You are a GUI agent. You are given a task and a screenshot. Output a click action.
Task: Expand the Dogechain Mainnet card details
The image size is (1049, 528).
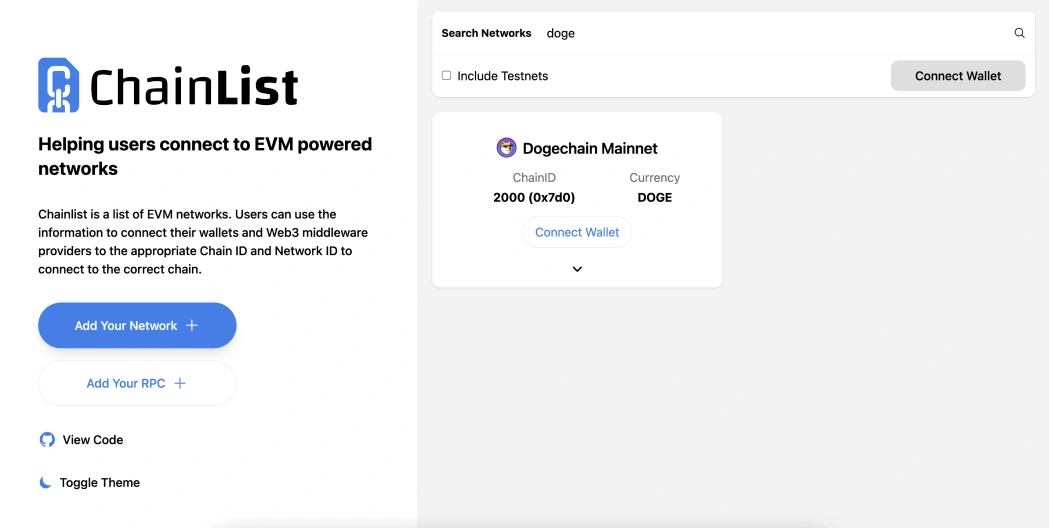pyautogui.click(x=577, y=269)
